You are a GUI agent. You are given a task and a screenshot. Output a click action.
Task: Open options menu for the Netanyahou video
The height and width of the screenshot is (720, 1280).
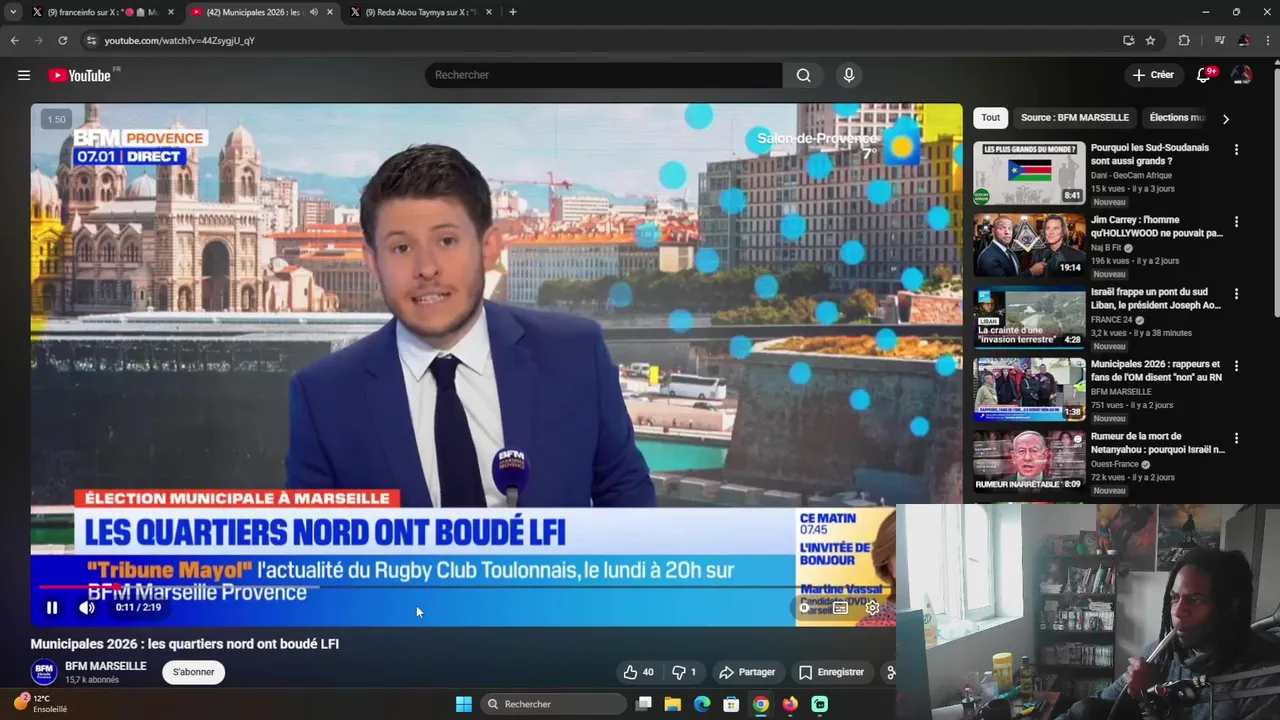click(1236, 438)
